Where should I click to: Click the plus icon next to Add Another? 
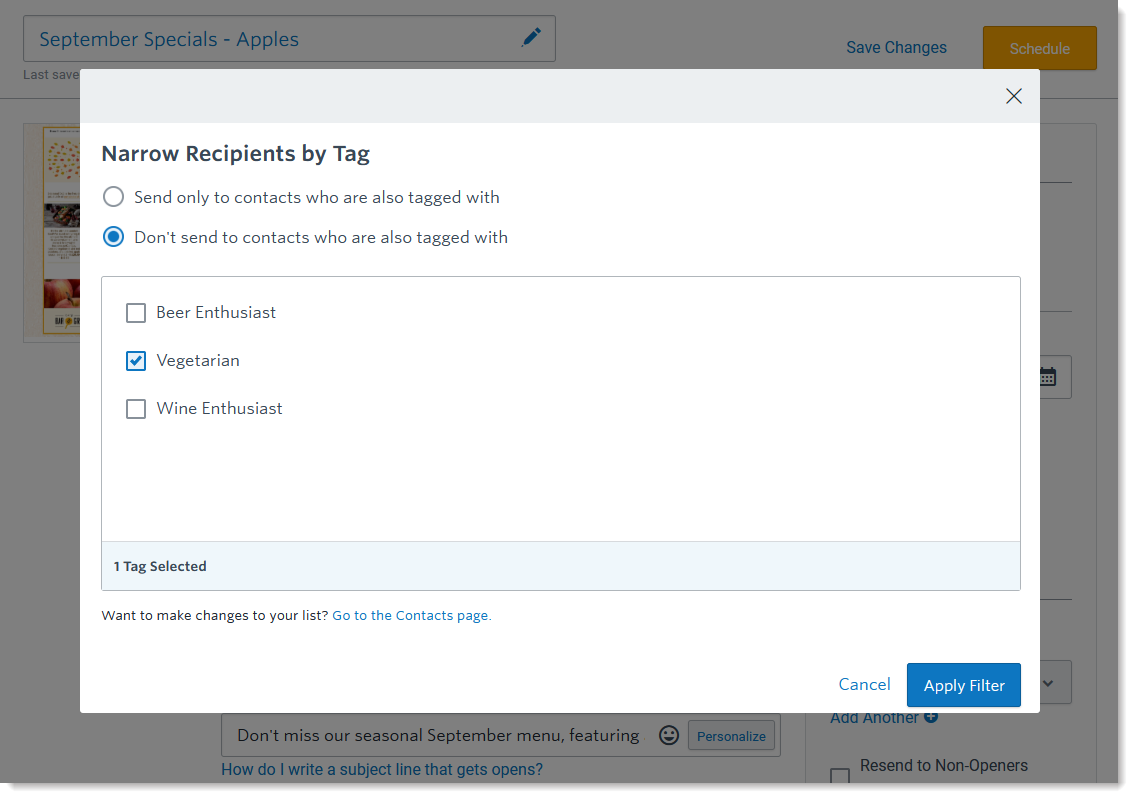pos(931,716)
